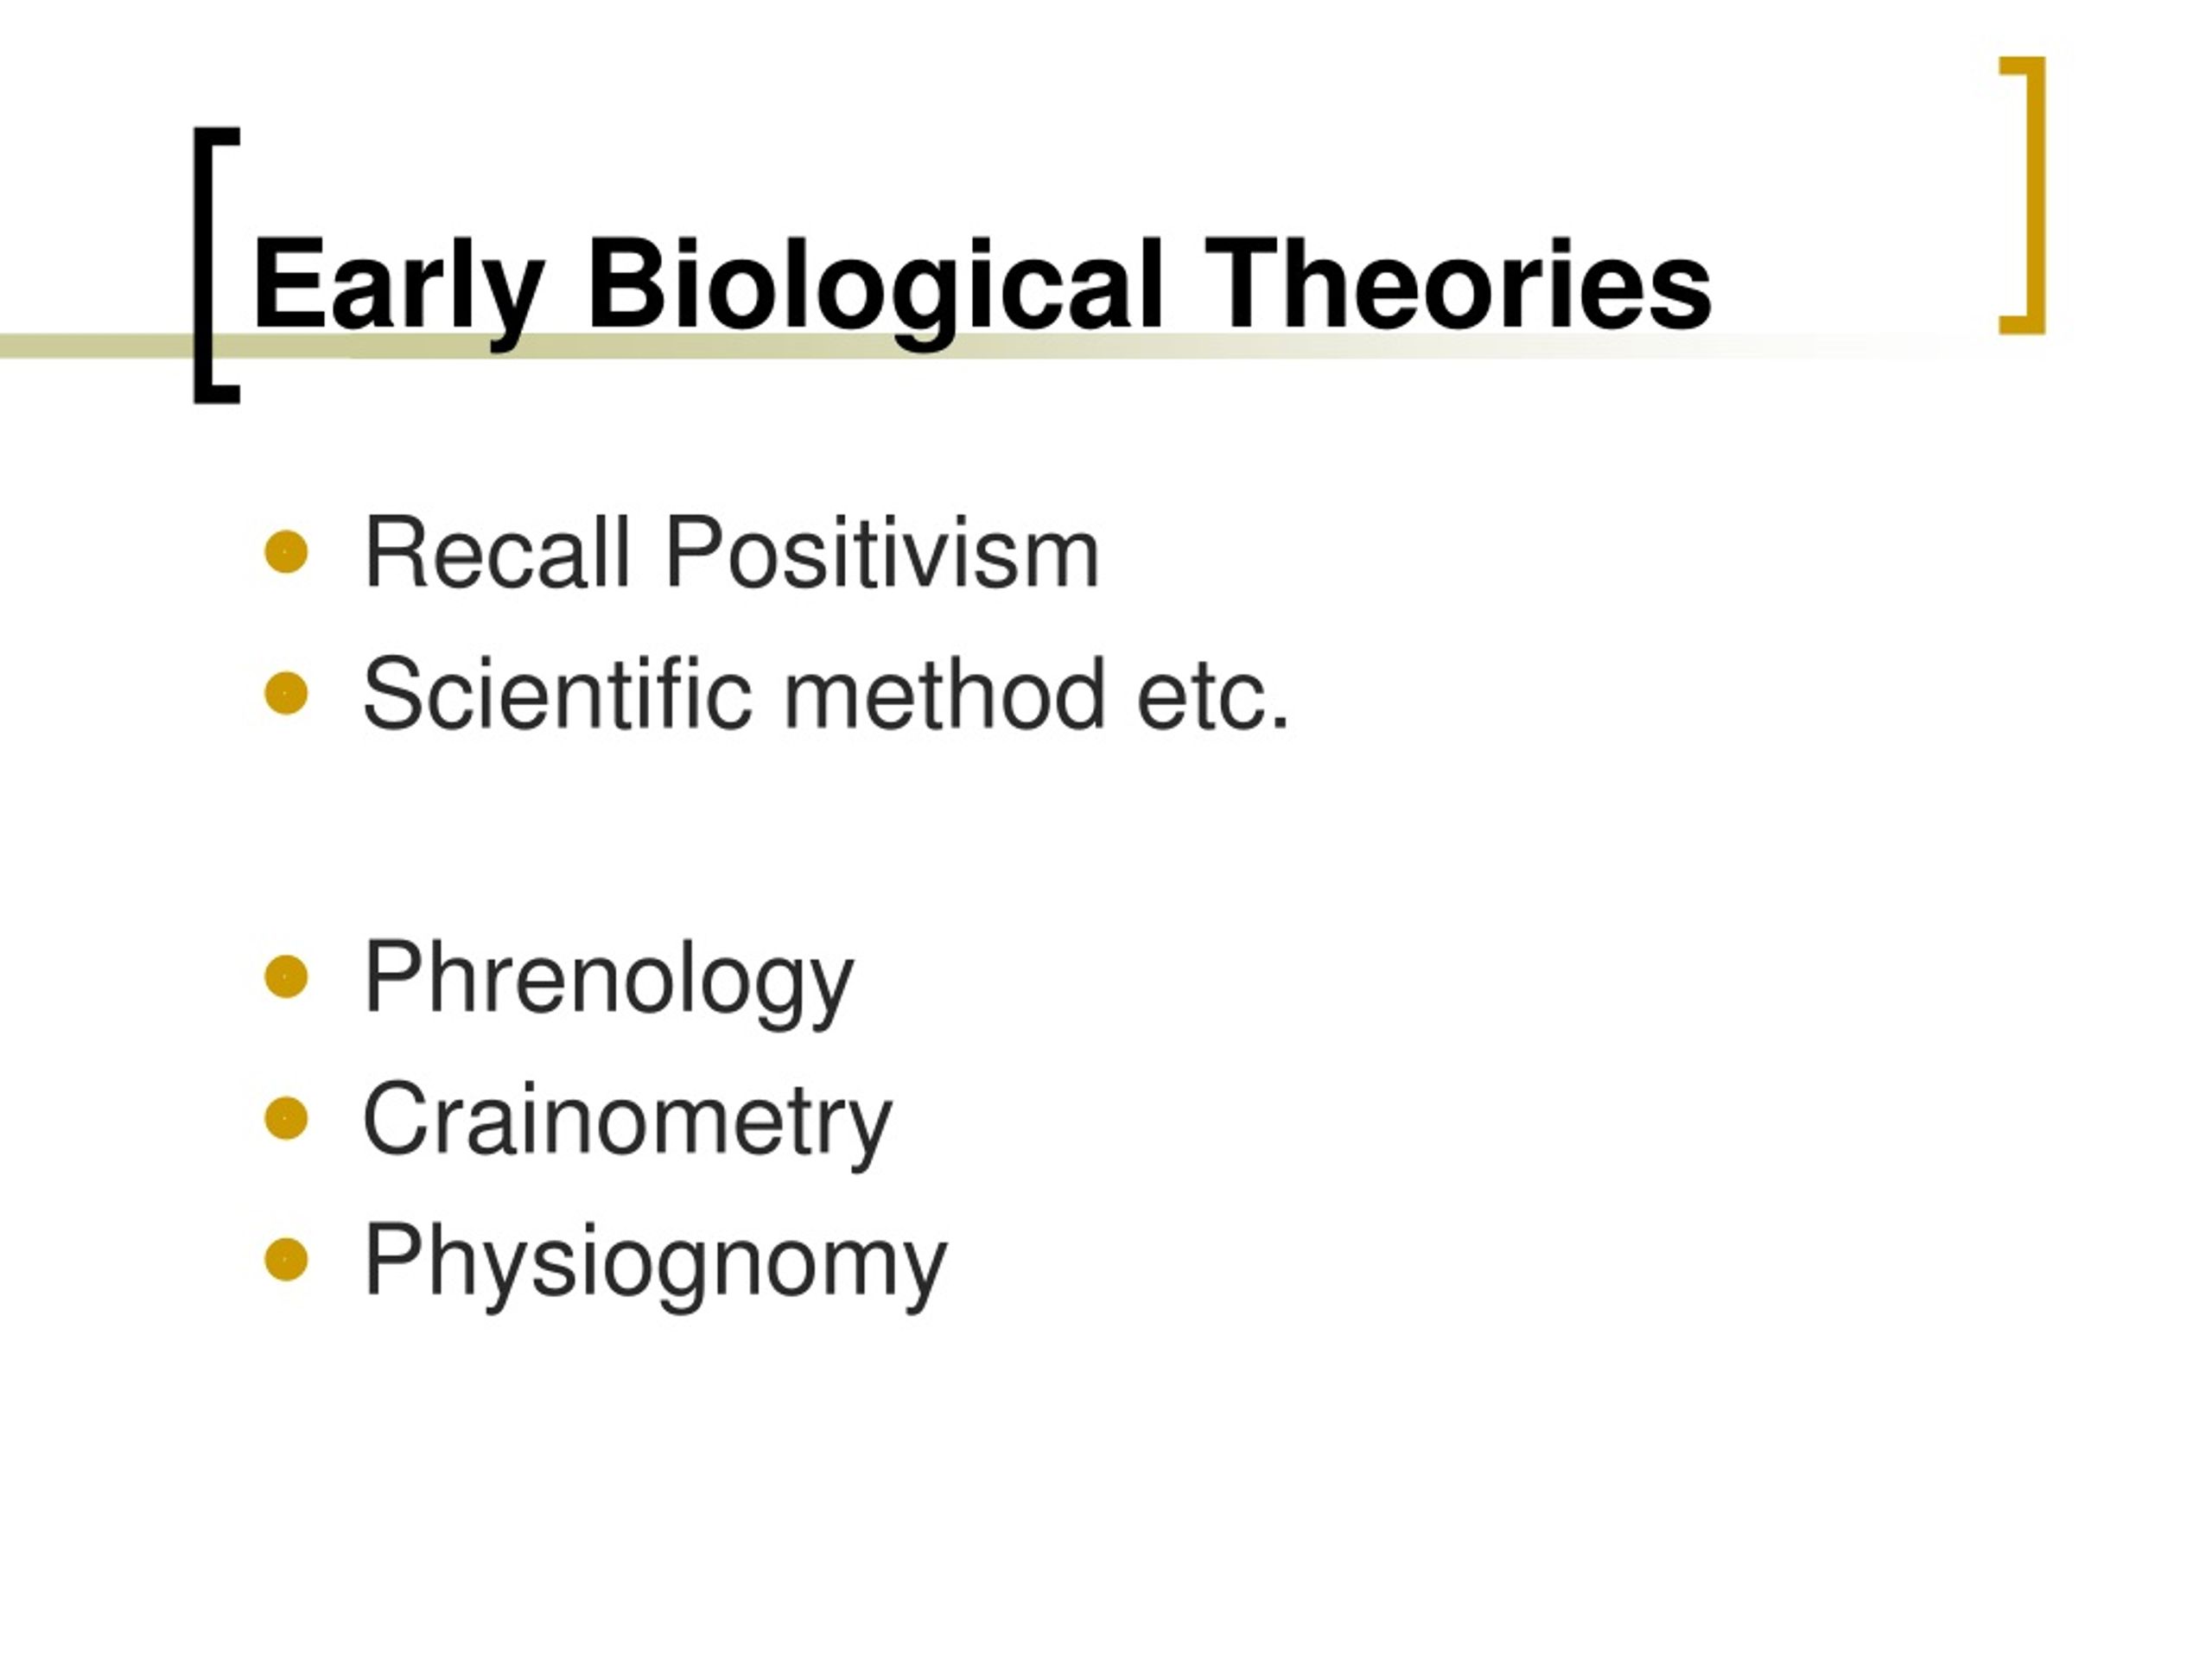The width and height of the screenshot is (2212, 1659).
Task: Select the 'Physiognomy' bullet text
Action: (655, 1264)
